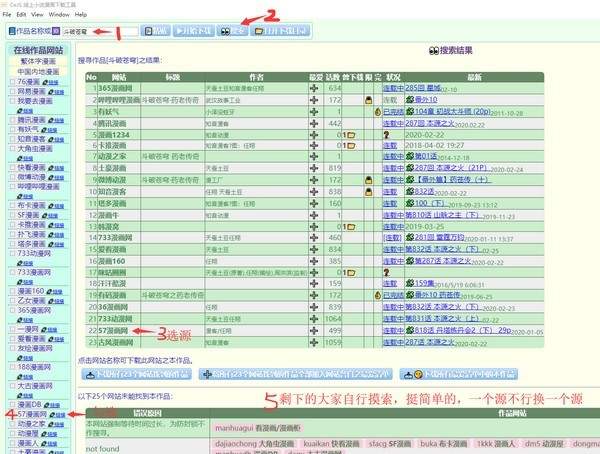Expand the 繁体字漫画 site category
The image size is (600, 454).
coord(37,60)
